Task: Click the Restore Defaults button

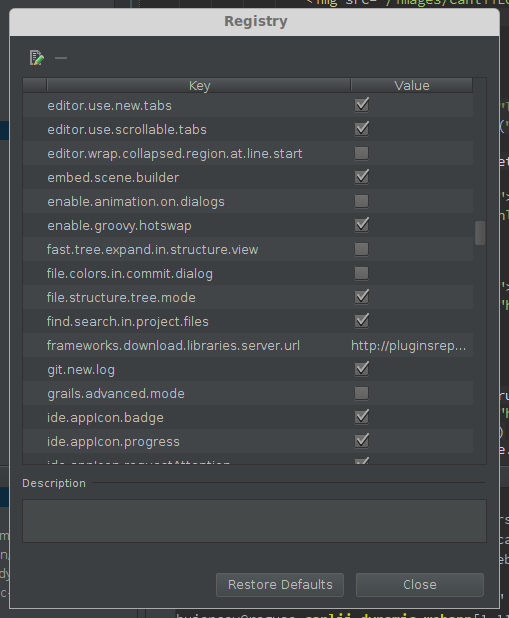Action: 280,584
